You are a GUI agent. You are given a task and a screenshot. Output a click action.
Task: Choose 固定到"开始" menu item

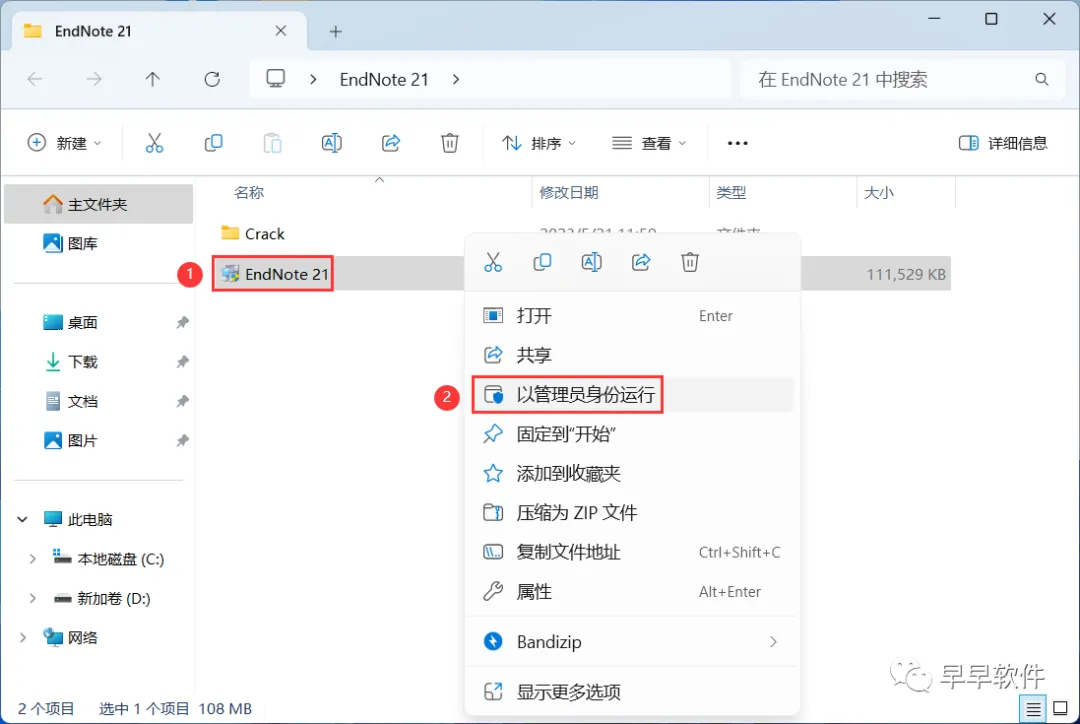point(632,434)
